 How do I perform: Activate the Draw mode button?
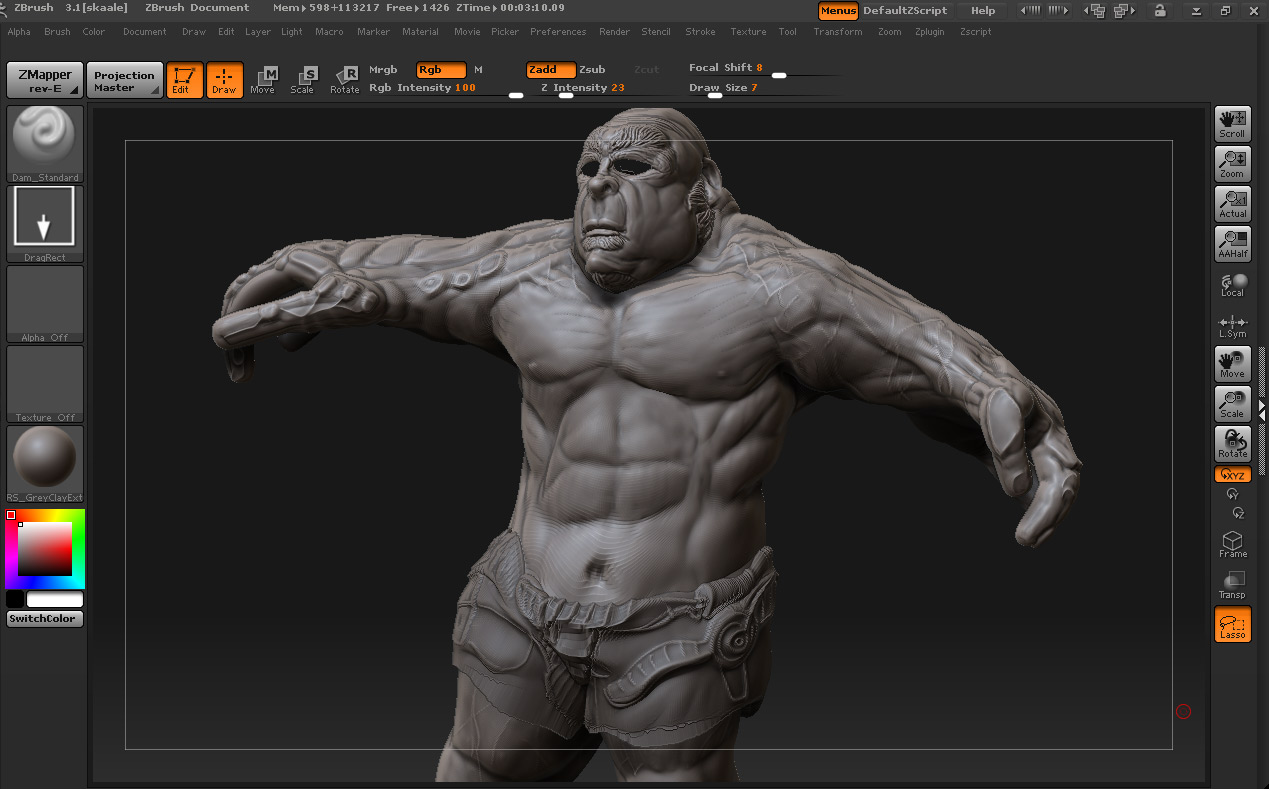point(225,80)
